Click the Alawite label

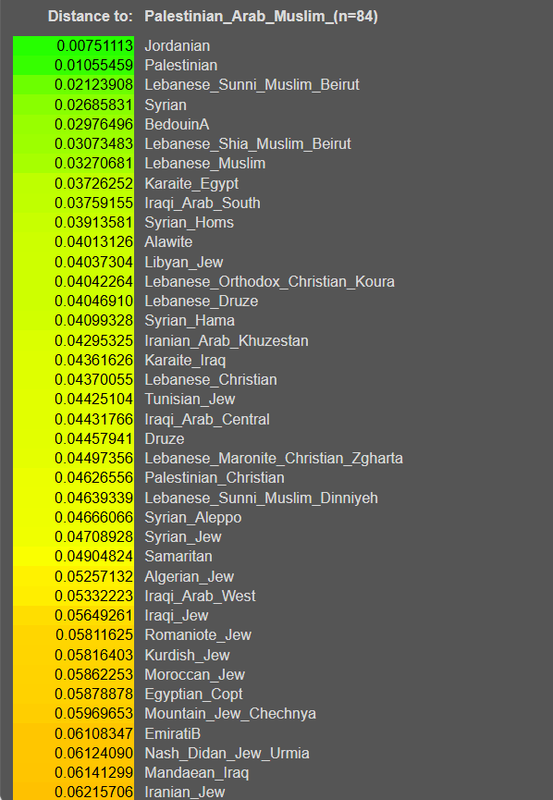[x=168, y=242]
